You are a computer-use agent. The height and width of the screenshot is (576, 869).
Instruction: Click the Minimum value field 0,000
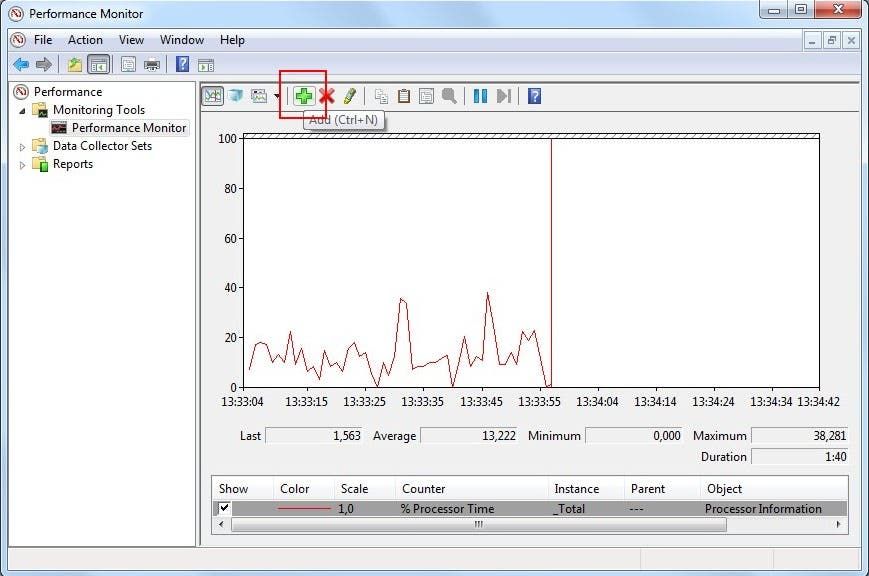tap(634, 436)
